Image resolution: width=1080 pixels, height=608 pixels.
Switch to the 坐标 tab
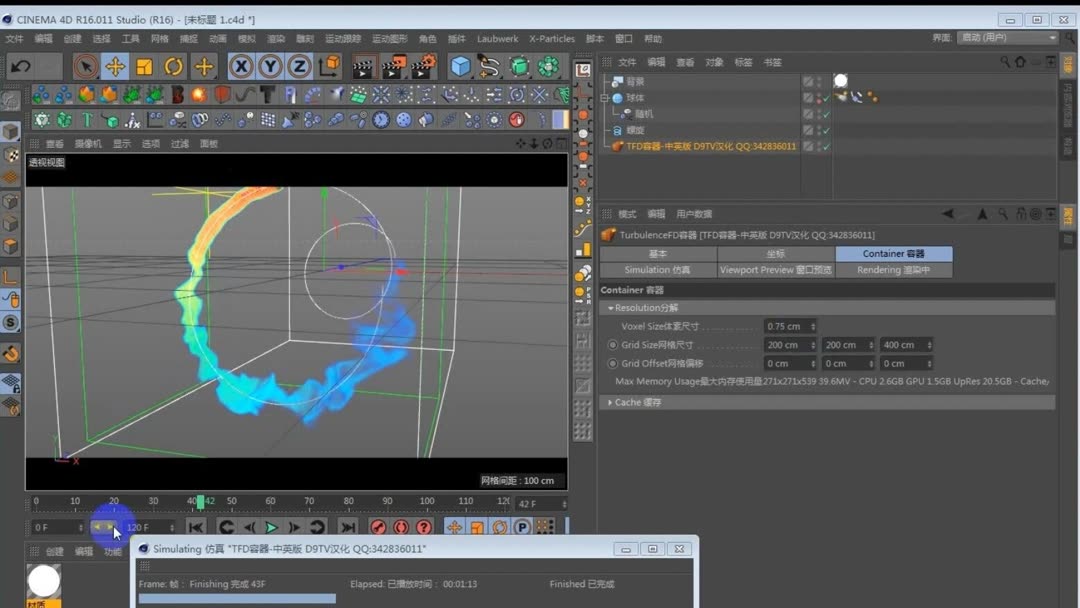coord(776,253)
